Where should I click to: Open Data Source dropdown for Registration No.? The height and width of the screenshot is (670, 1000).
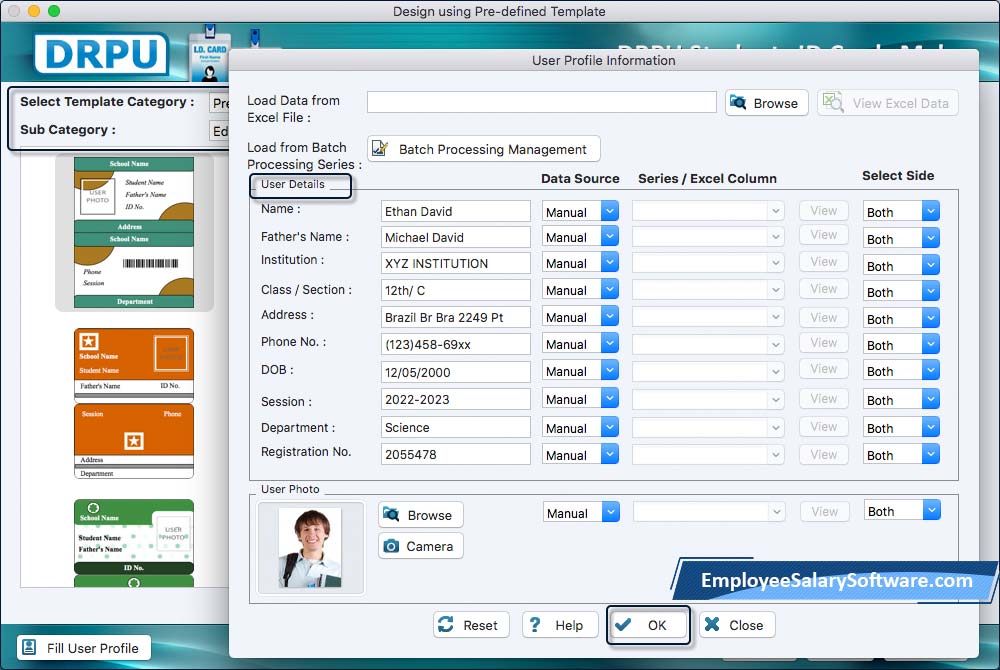(x=580, y=455)
